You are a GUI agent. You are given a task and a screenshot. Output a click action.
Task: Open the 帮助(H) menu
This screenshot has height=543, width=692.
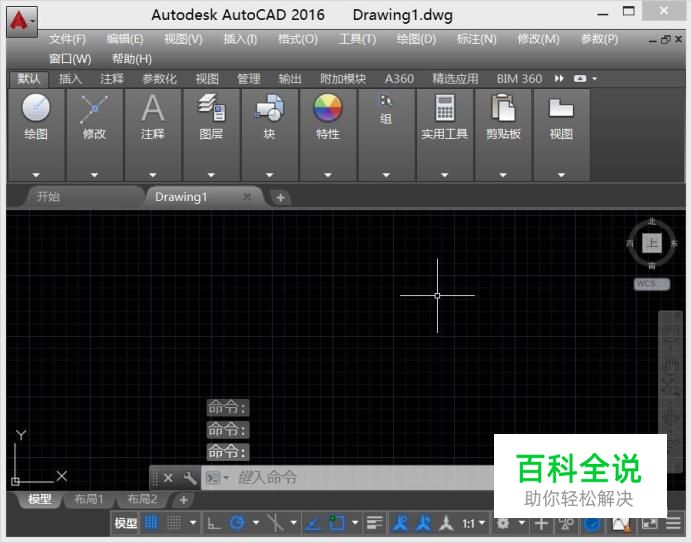pos(132,59)
